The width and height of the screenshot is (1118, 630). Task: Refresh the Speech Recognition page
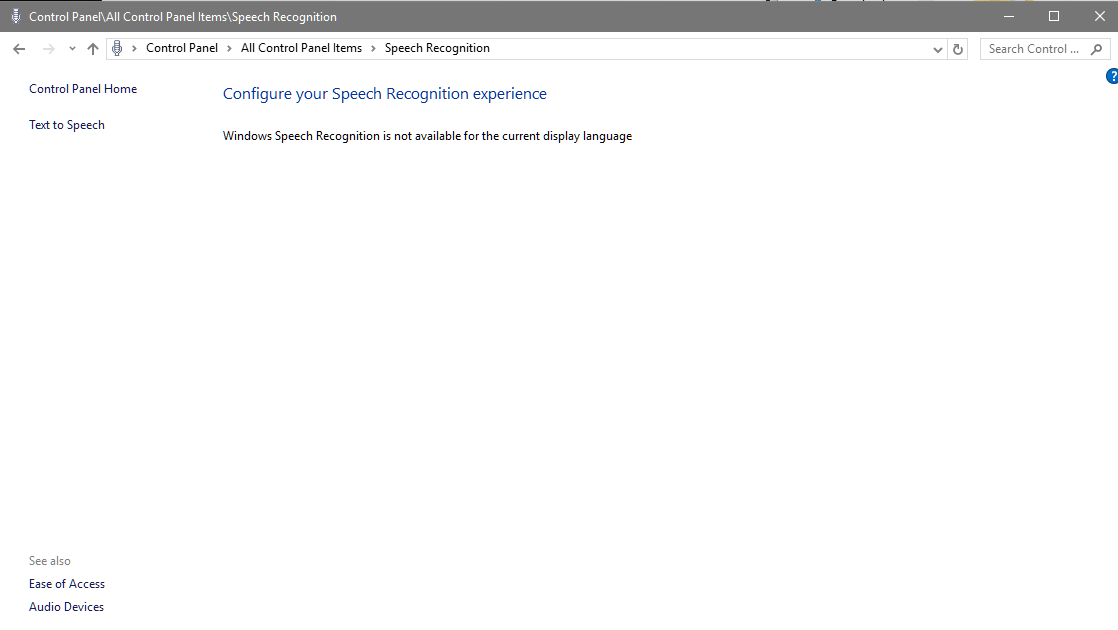coord(958,49)
